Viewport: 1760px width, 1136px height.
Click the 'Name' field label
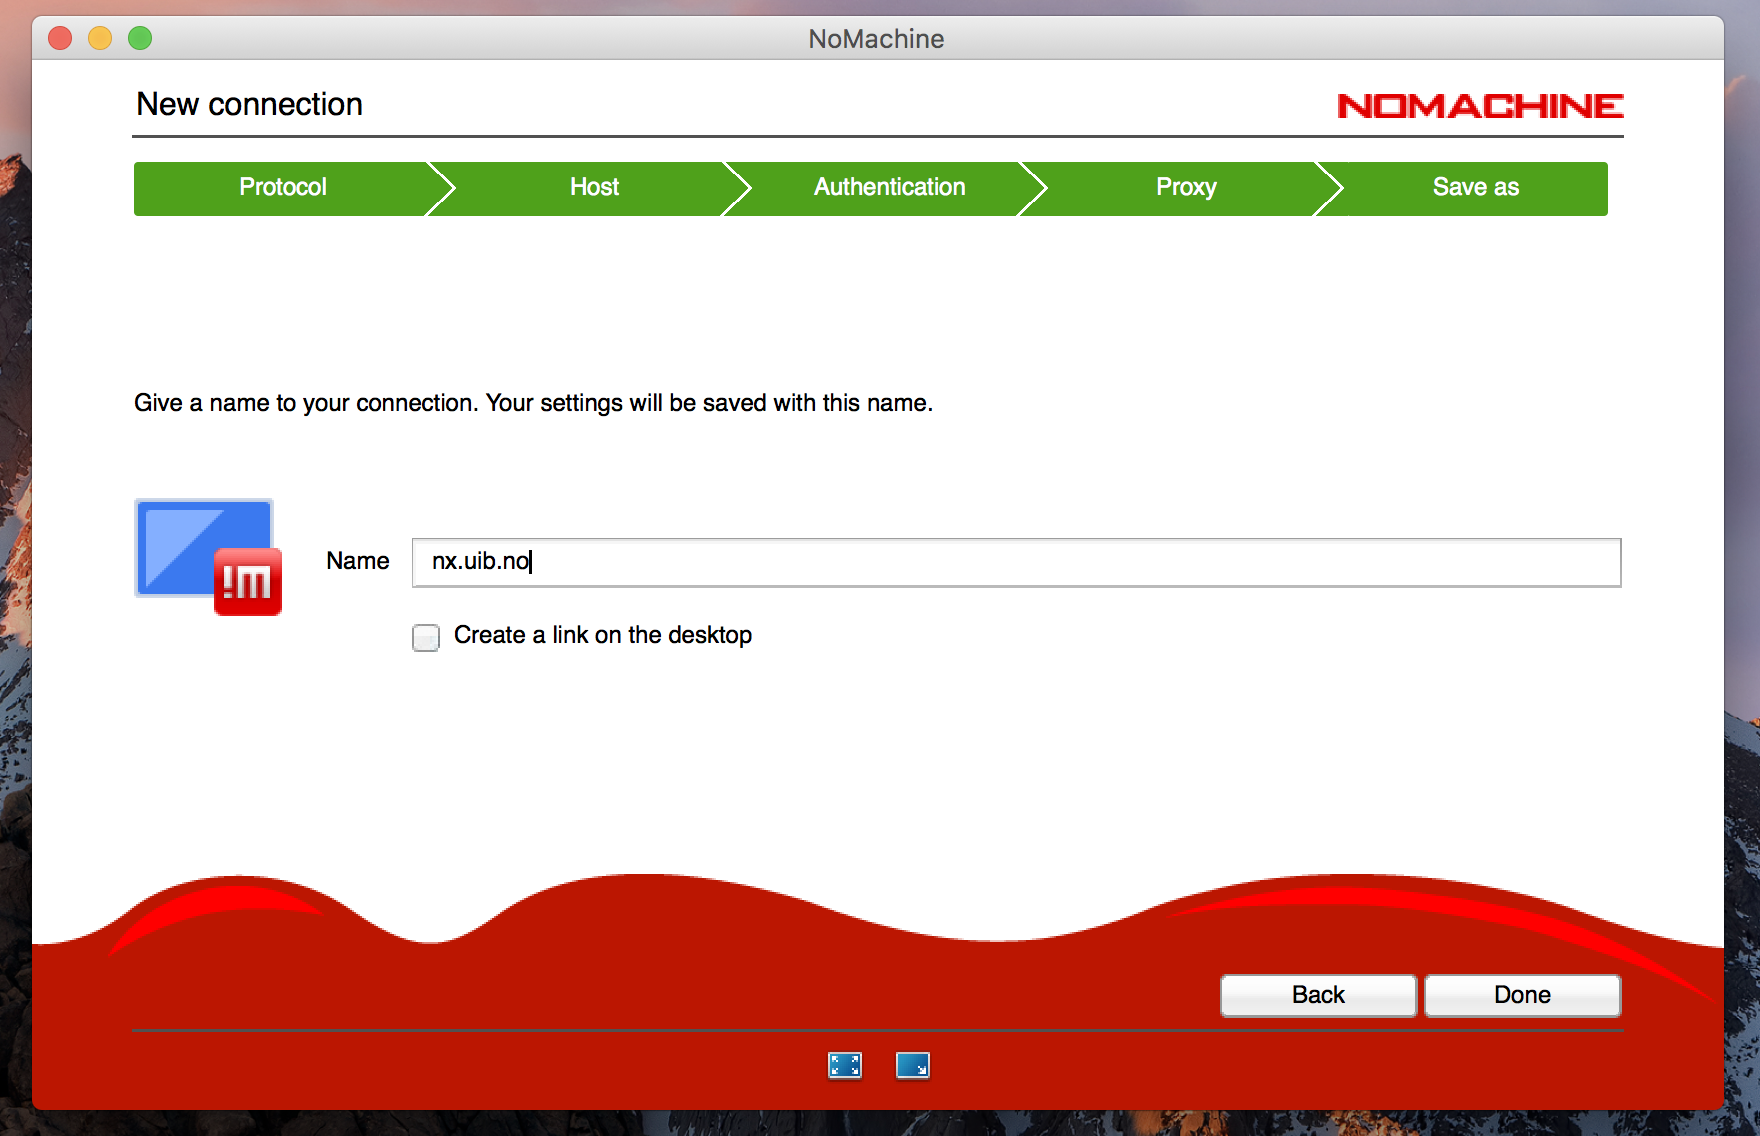click(357, 561)
